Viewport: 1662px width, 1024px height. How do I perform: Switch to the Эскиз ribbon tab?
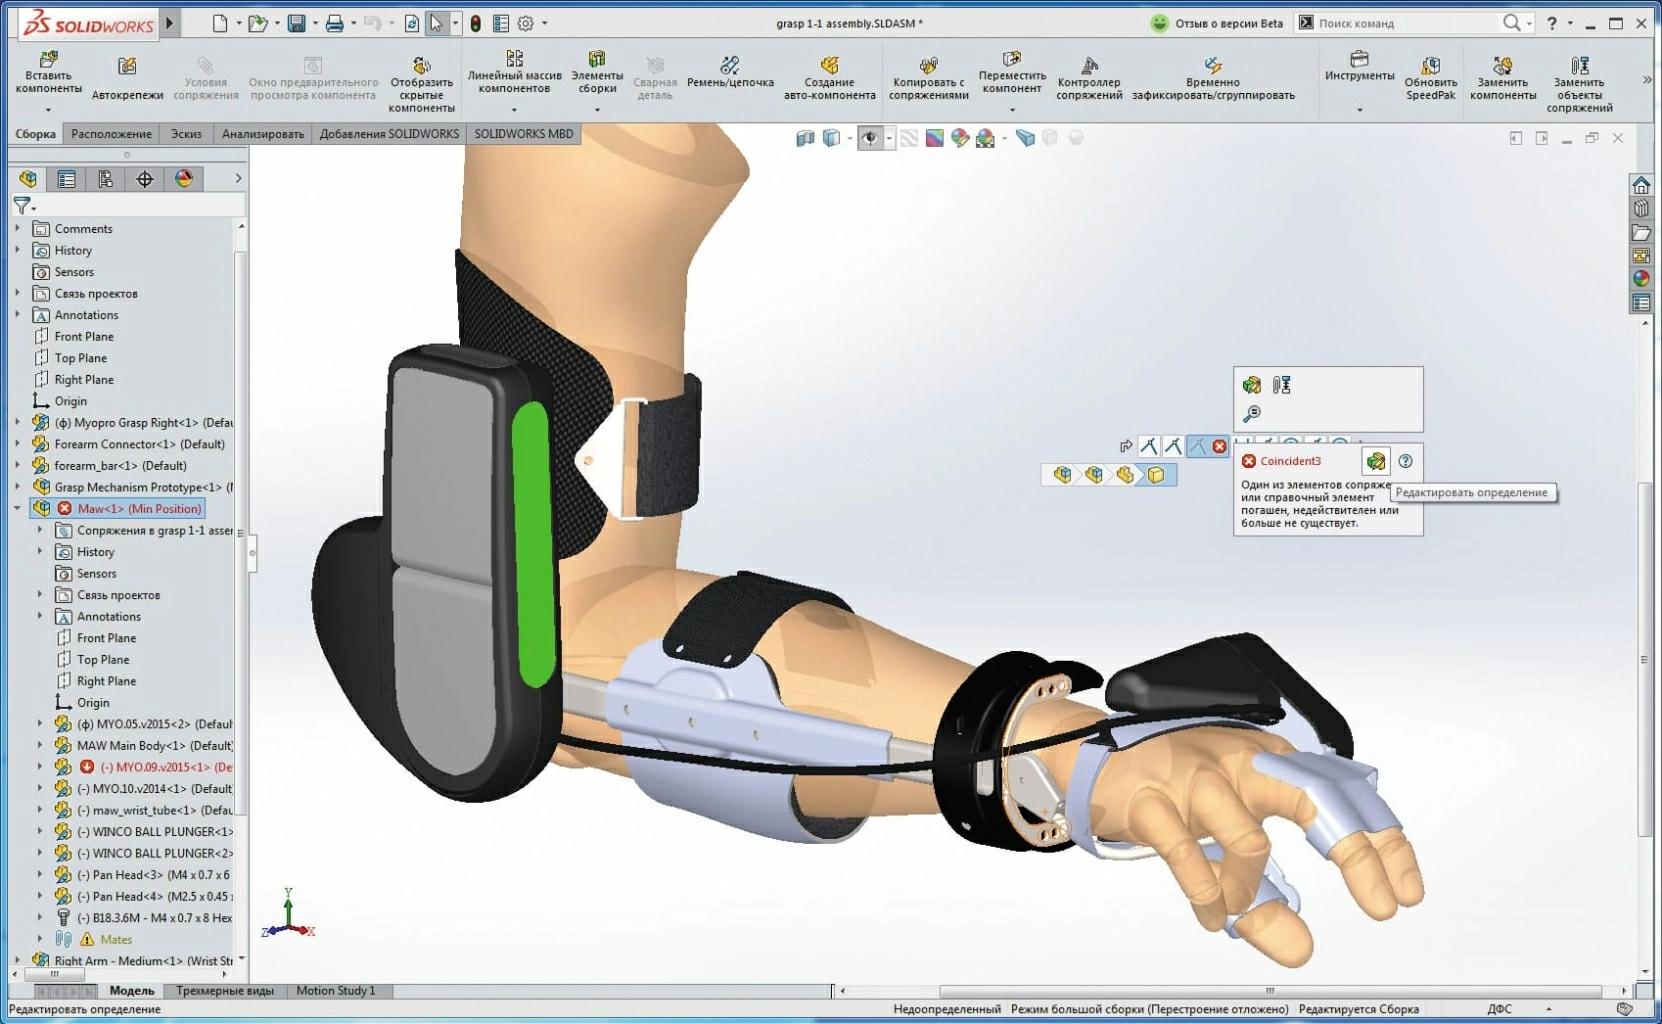click(x=186, y=134)
